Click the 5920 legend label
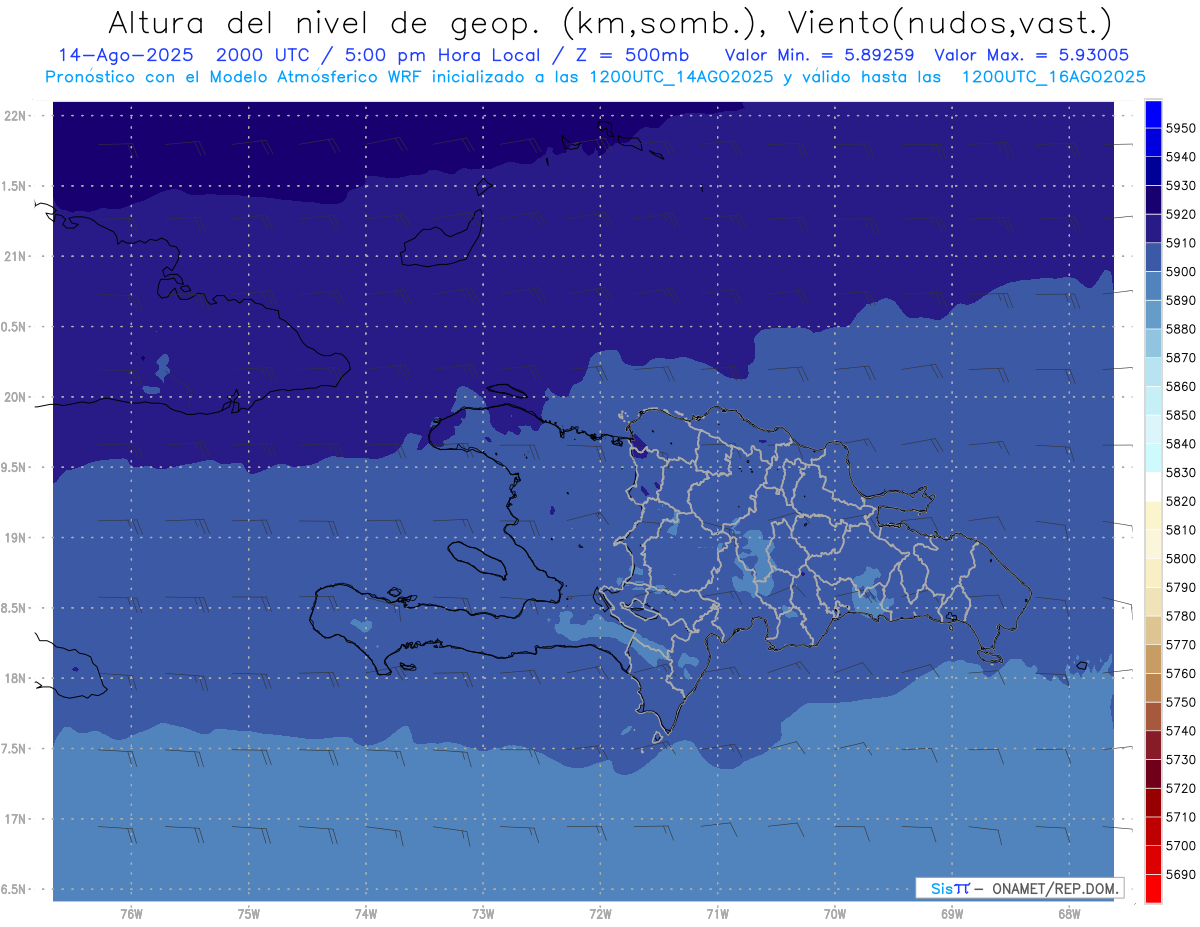The image size is (1200, 927). (x=1181, y=214)
